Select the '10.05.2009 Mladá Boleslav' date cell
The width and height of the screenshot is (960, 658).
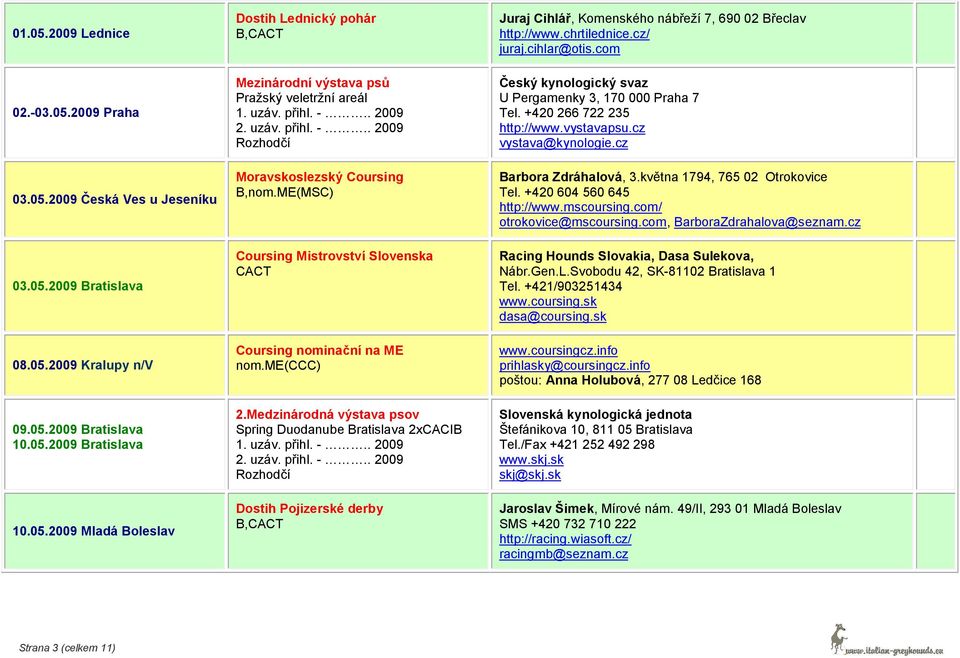pos(115,531)
